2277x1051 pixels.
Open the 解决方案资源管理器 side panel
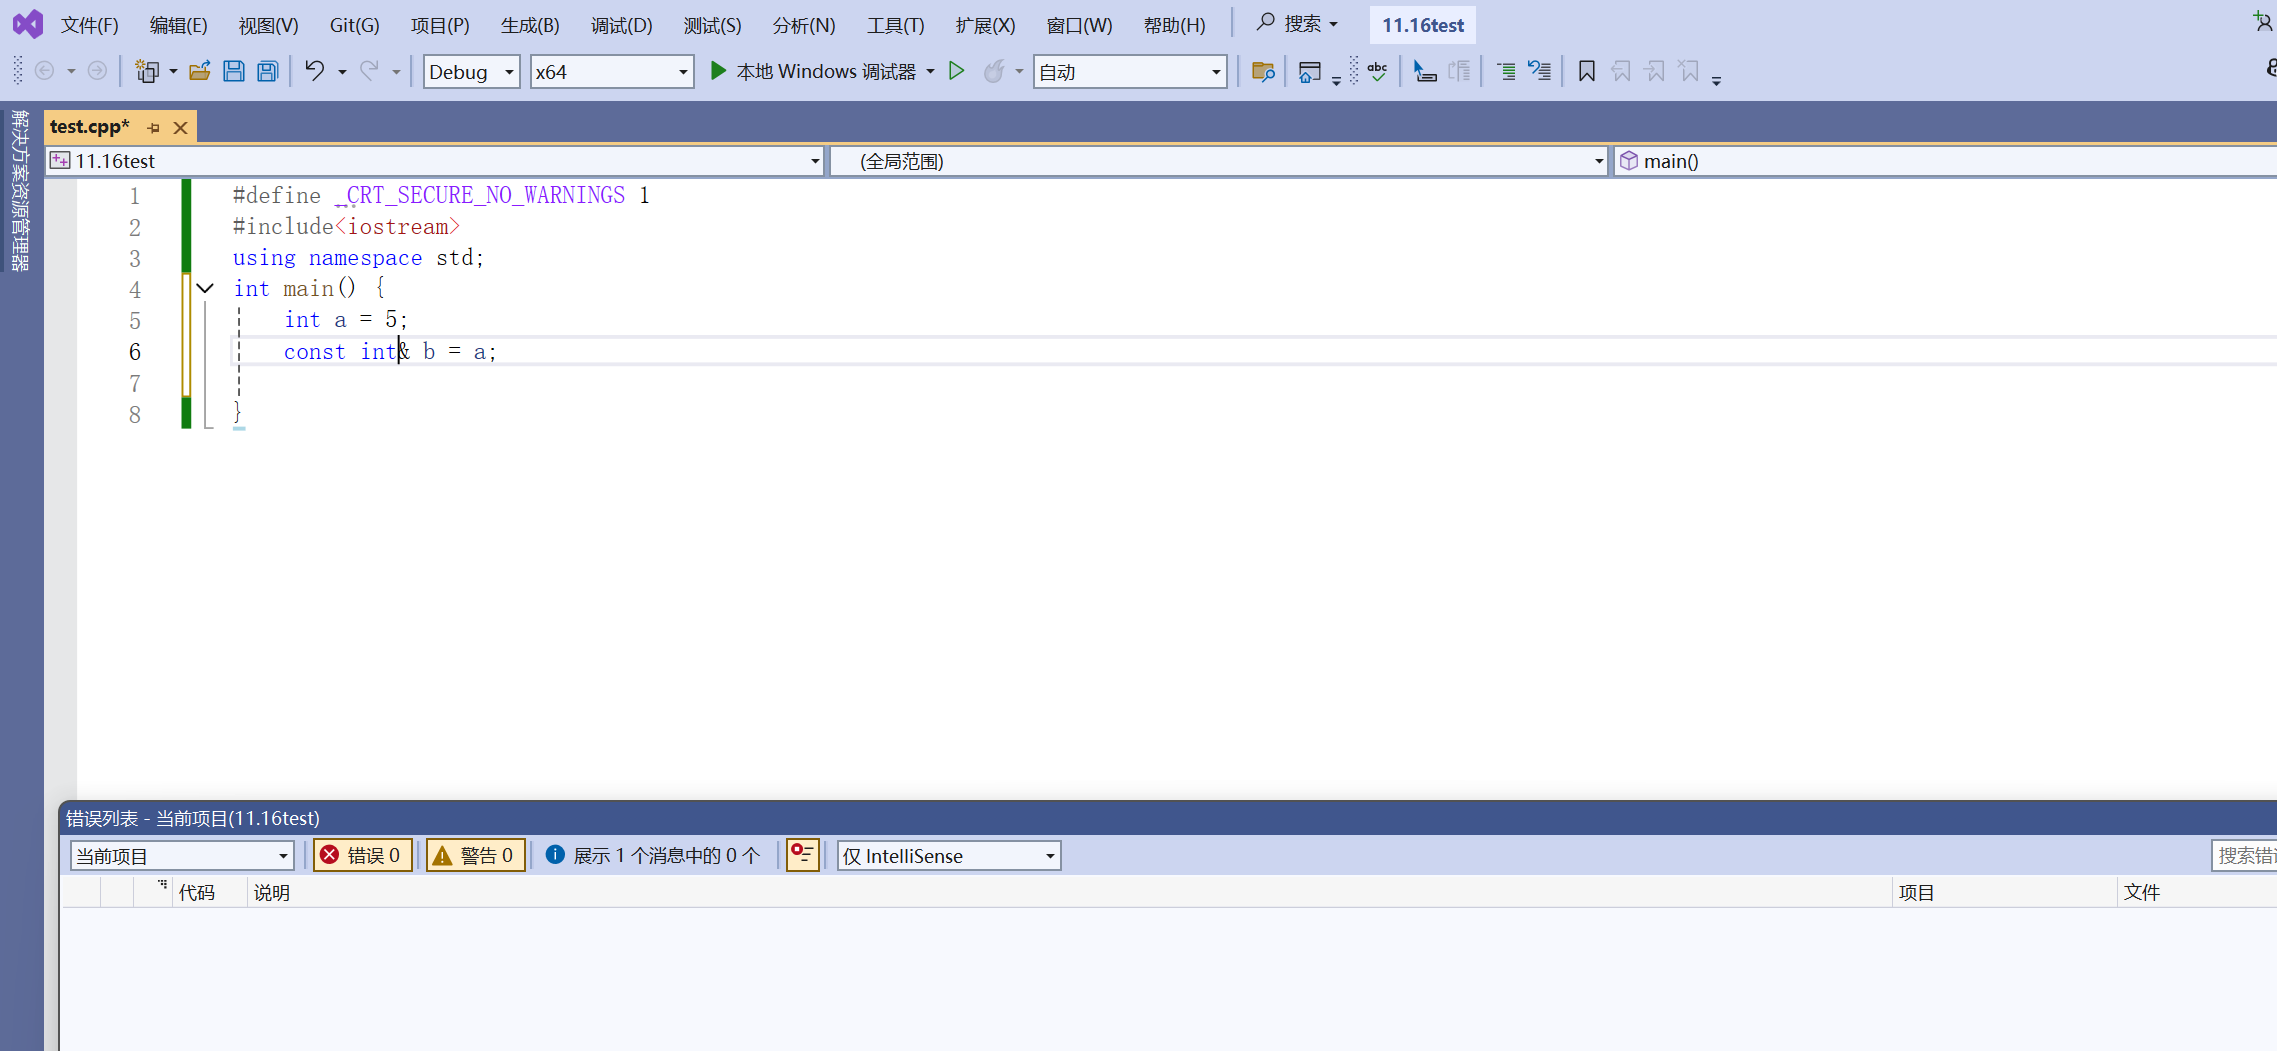[20, 190]
